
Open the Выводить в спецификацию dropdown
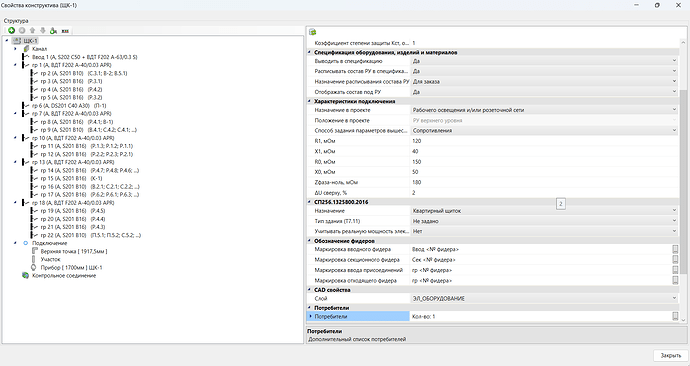click(674, 61)
